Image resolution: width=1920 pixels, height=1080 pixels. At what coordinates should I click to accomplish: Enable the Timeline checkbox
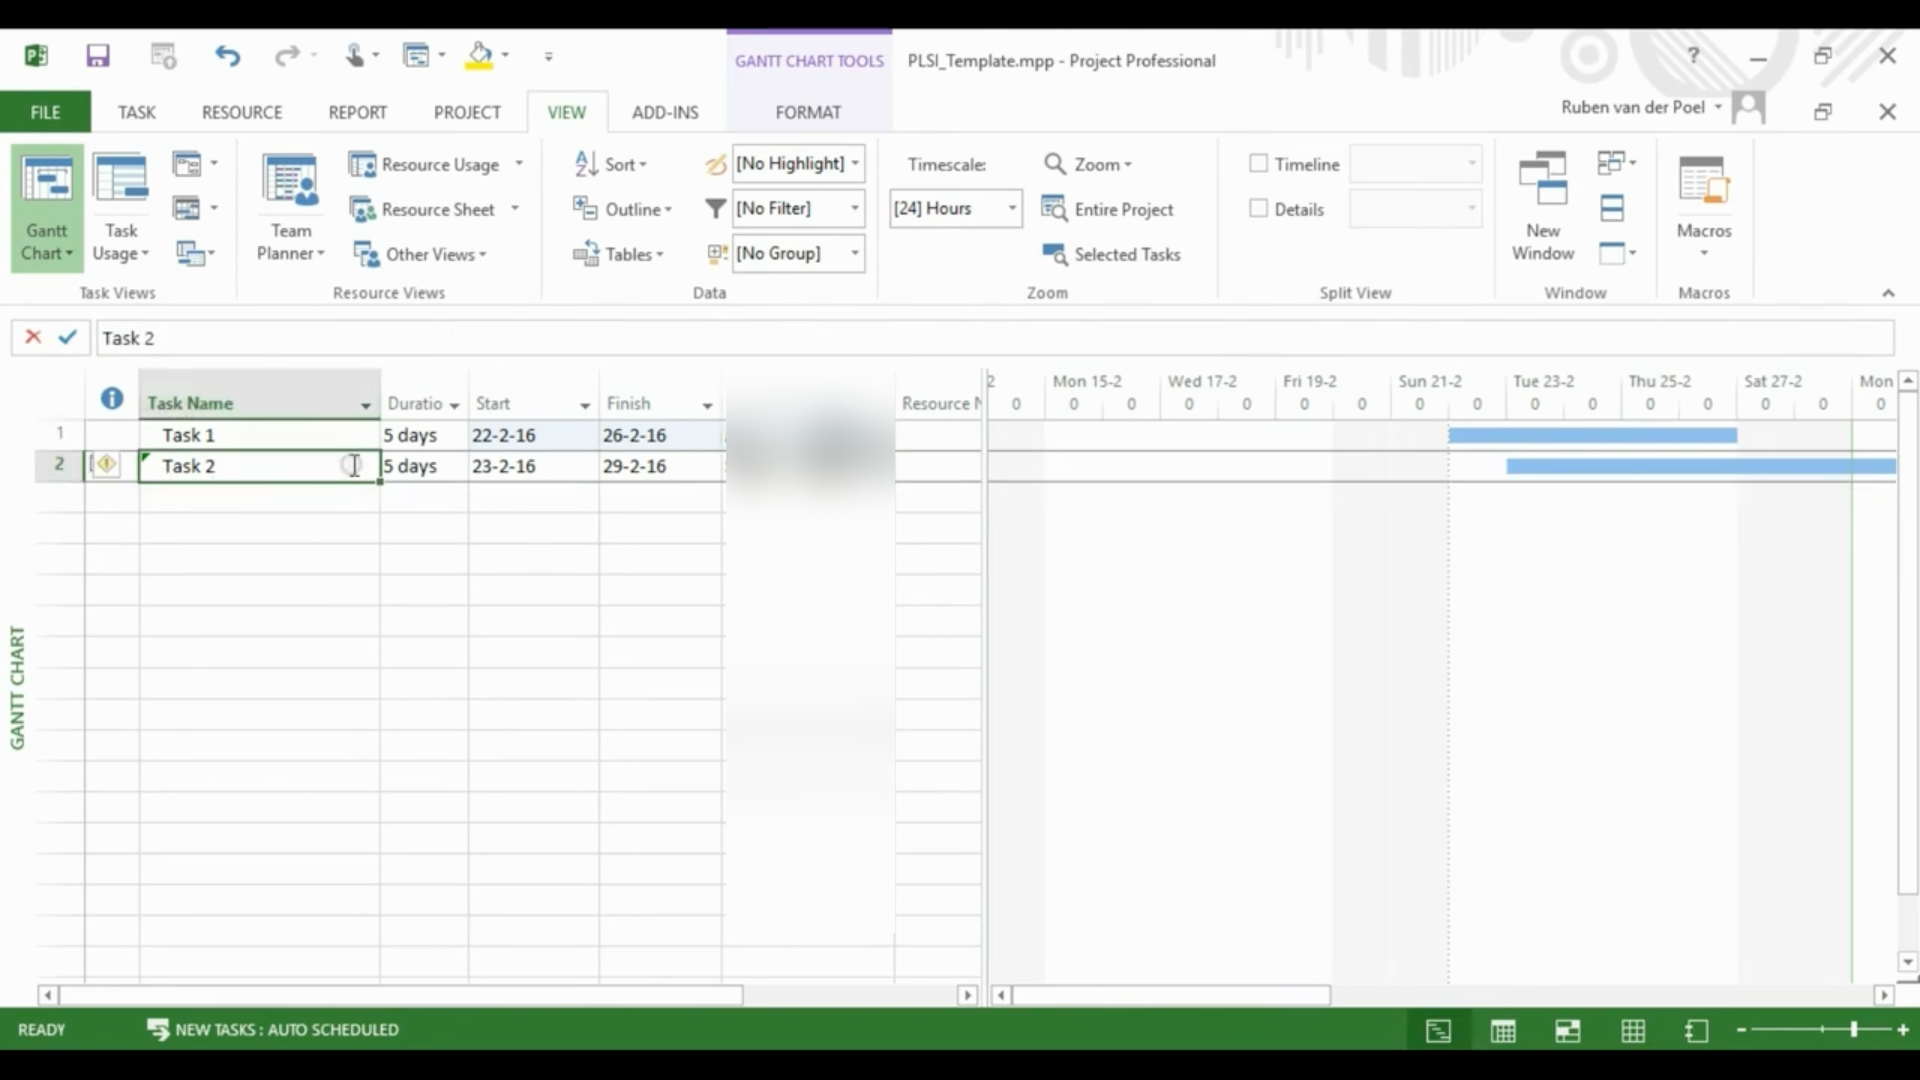pos(1259,163)
